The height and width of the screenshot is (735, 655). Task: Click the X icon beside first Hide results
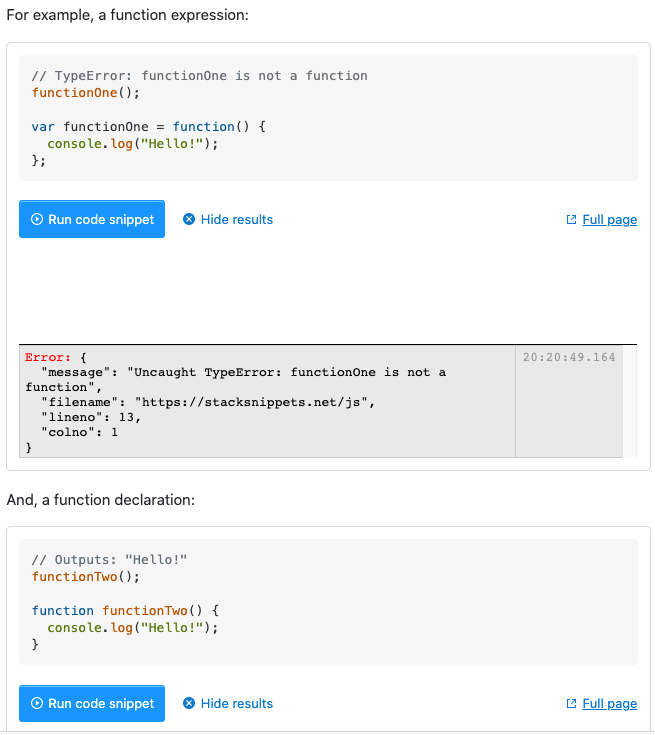[189, 220]
